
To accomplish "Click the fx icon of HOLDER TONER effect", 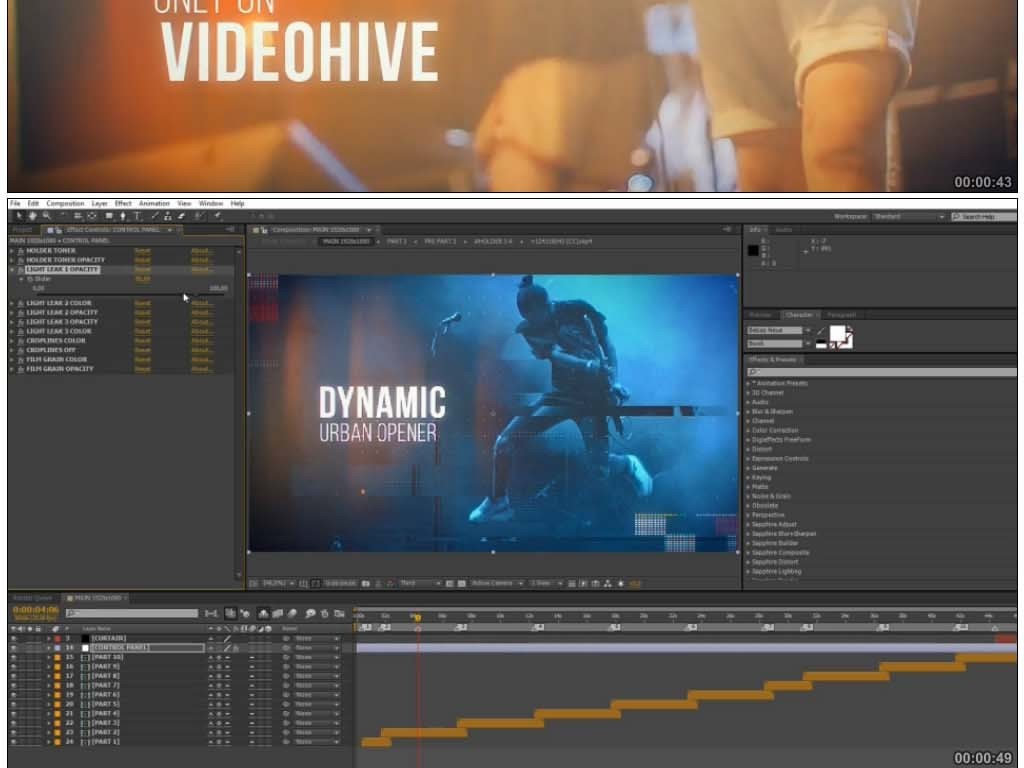I will [21, 251].
